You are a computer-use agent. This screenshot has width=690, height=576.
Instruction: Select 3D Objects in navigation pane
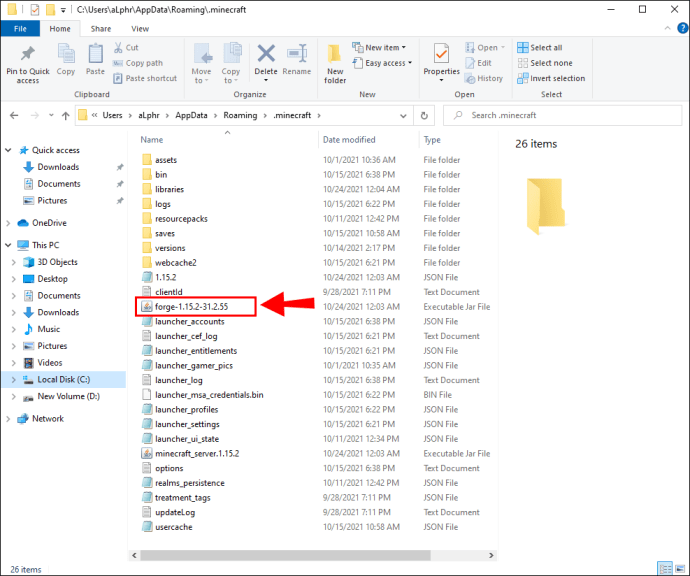tap(57, 262)
